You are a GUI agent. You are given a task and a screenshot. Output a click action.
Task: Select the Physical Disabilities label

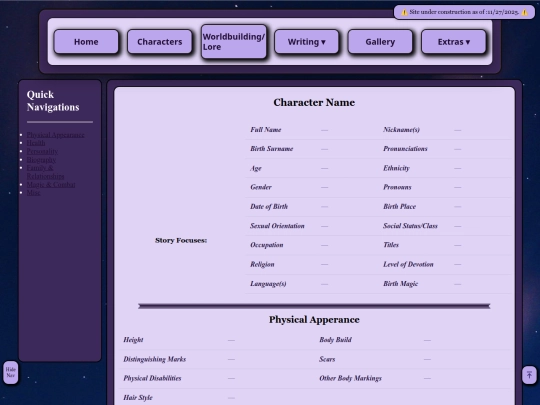tap(152, 378)
